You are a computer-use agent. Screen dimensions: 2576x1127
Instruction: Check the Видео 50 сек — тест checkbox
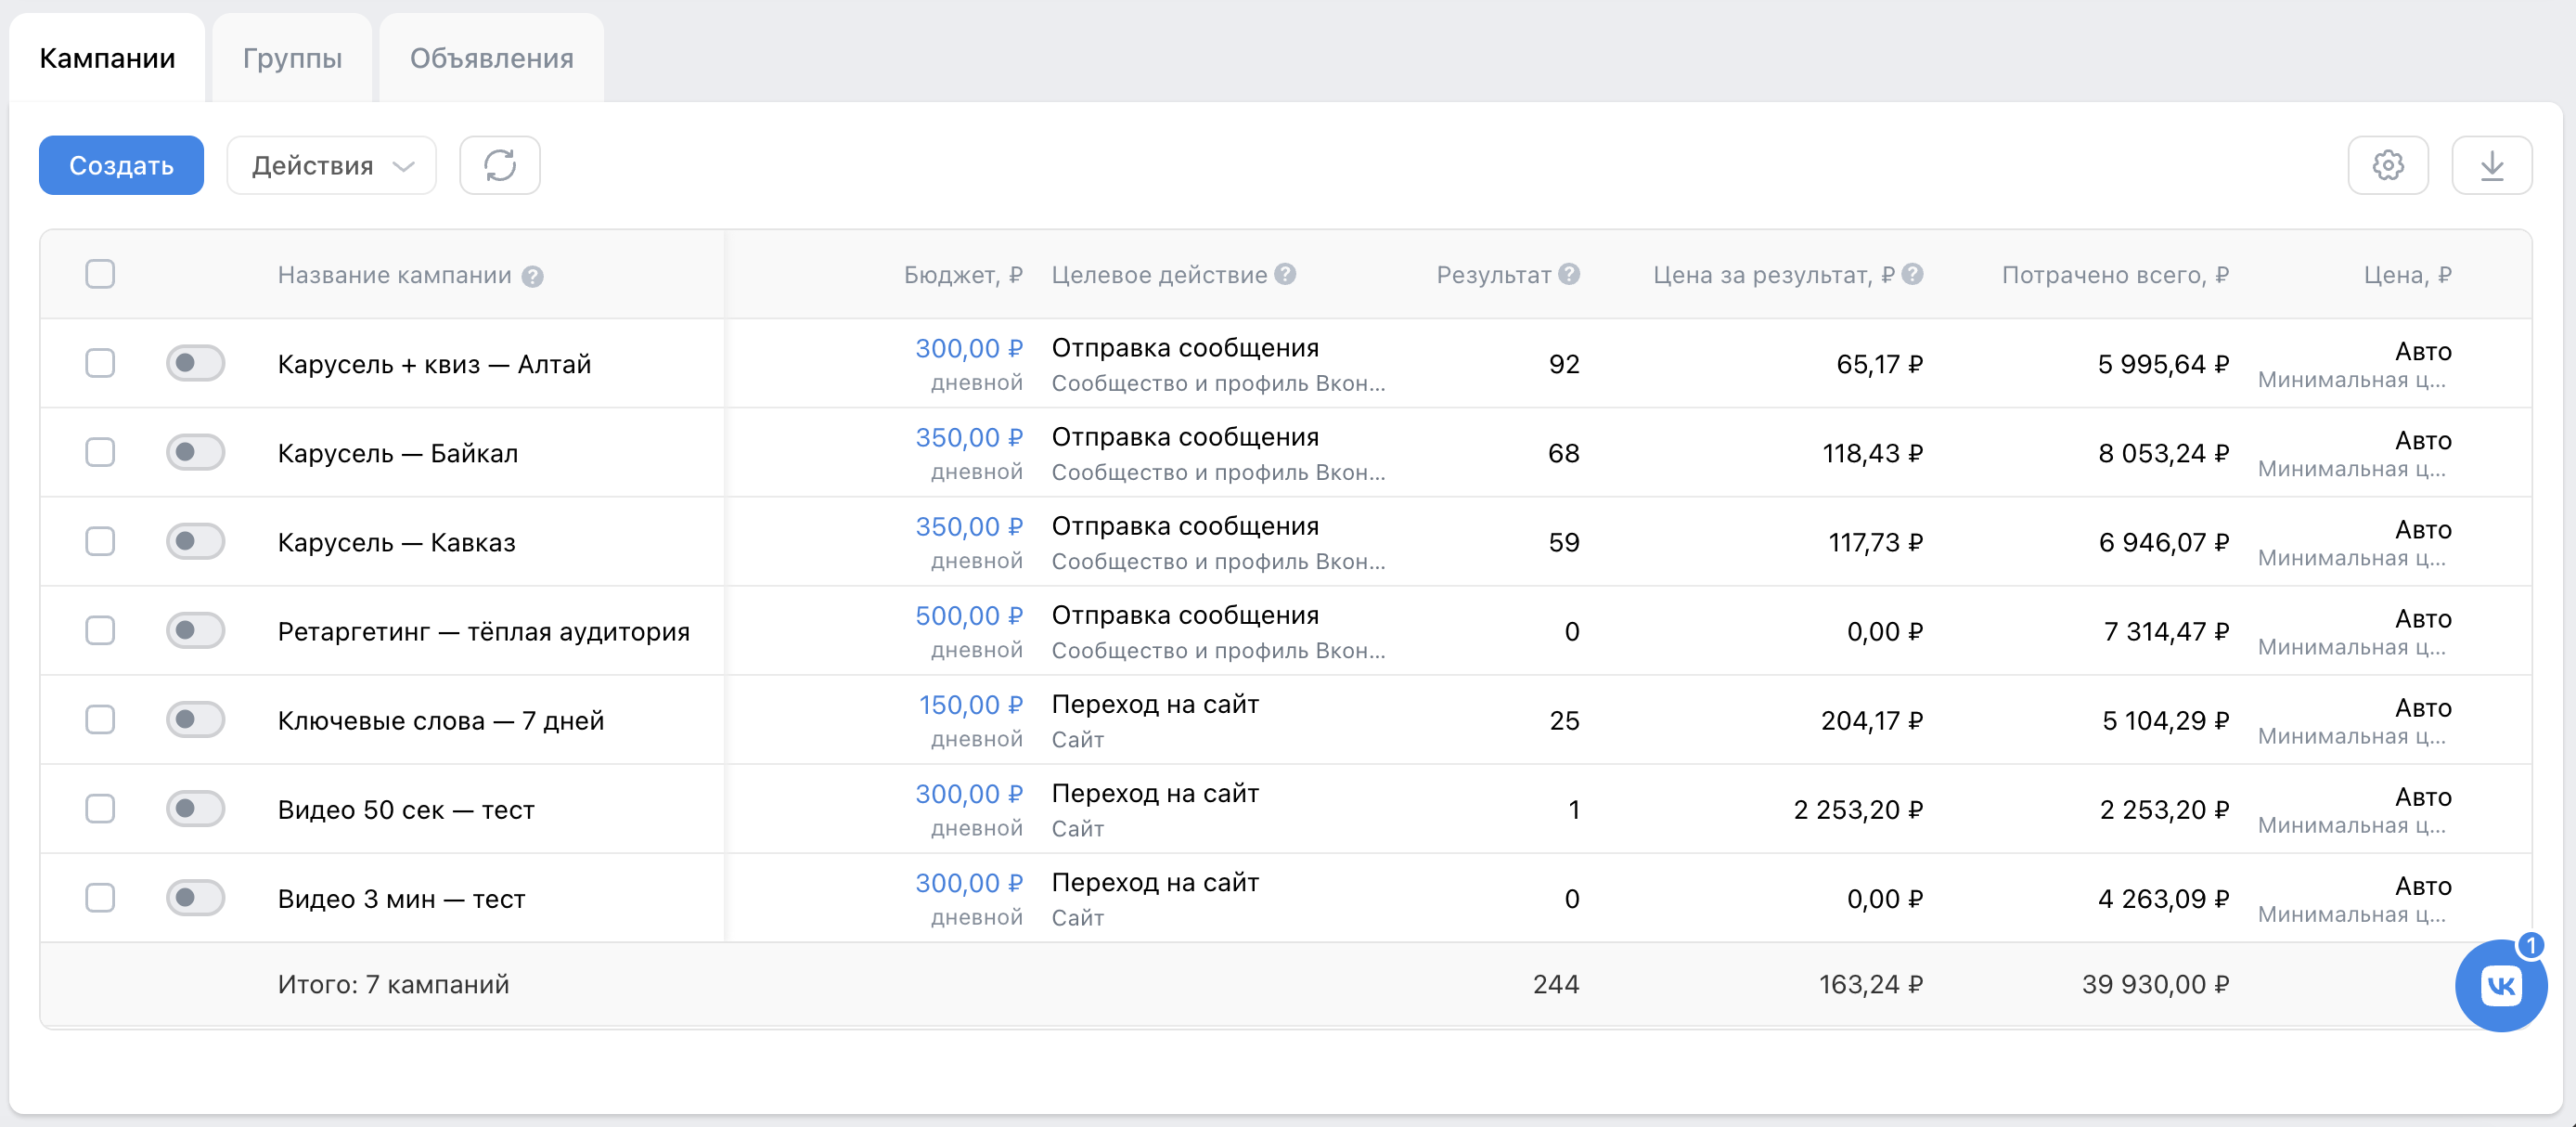click(100, 808)
